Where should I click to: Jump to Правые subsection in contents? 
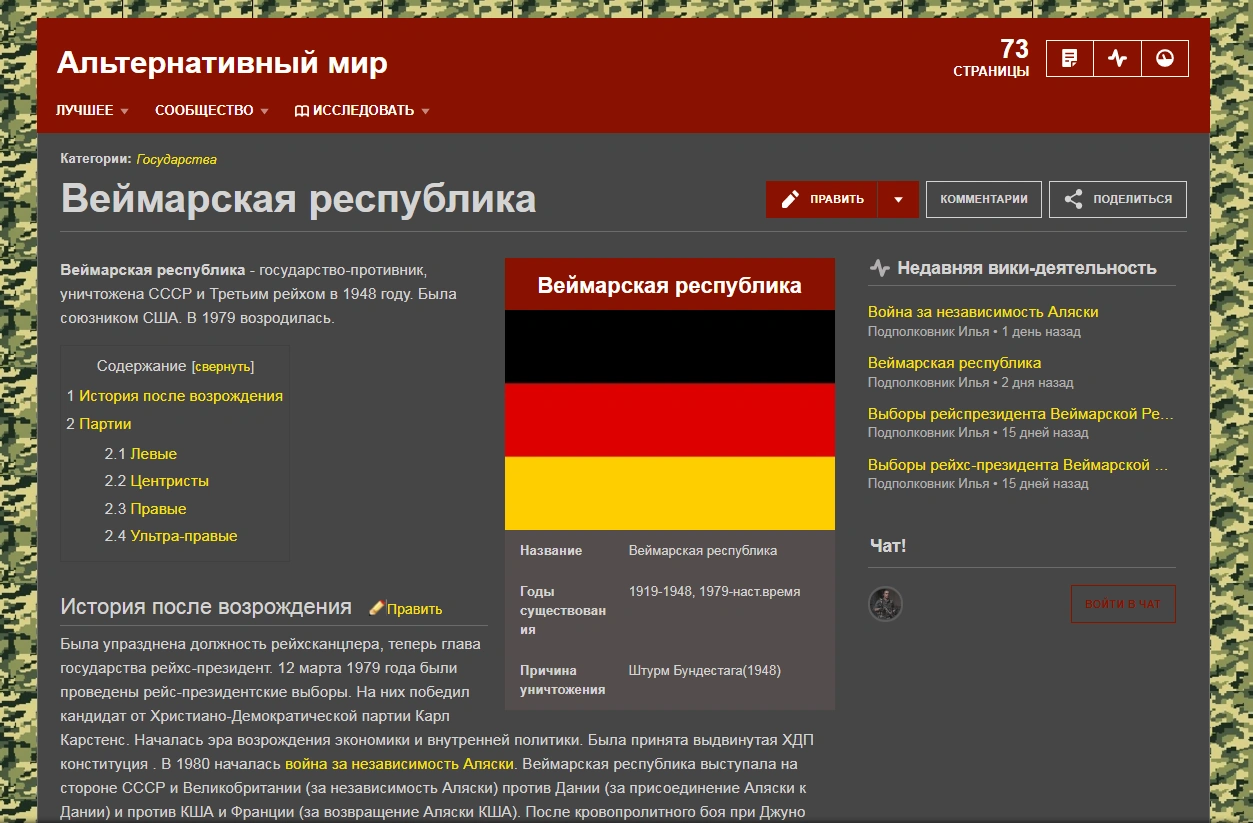coord(158,509)
